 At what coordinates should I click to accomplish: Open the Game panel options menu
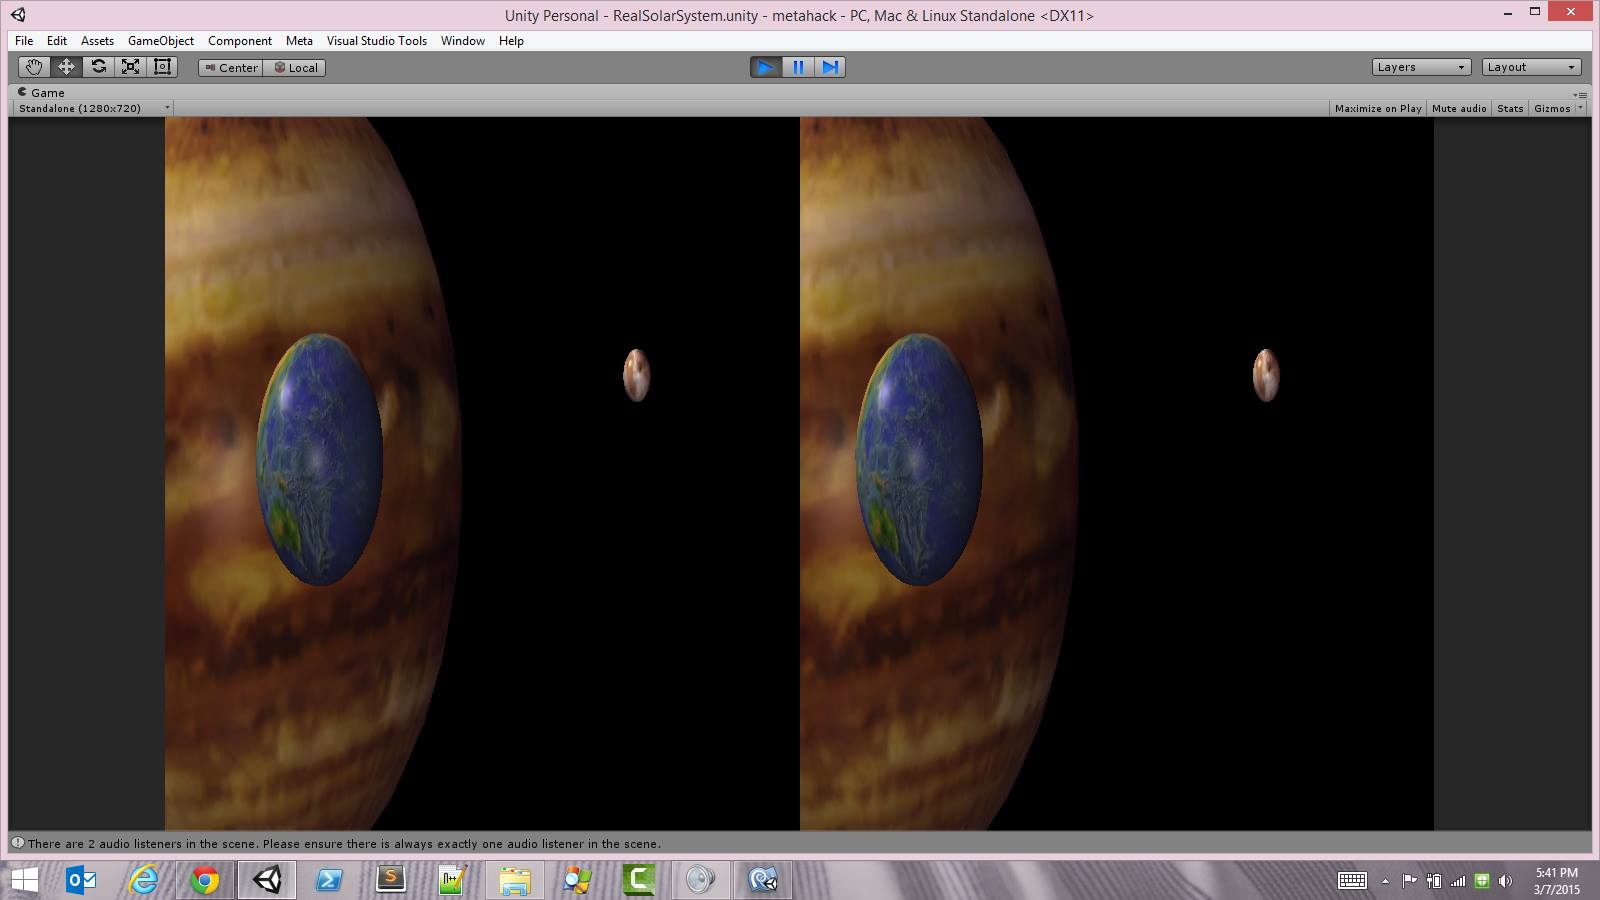point(1581,94)
